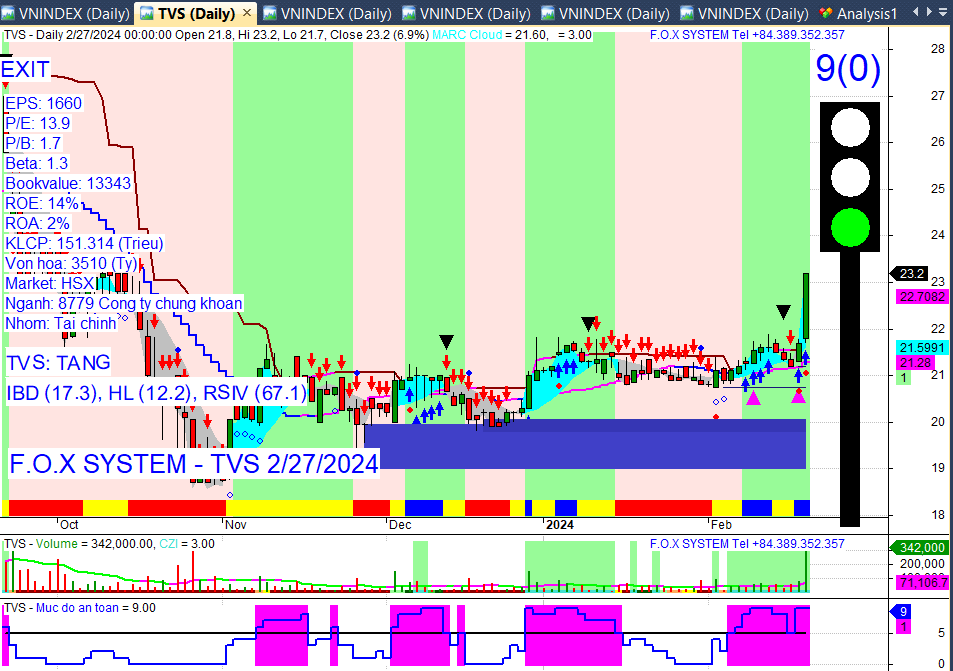Click the TVS: TANG label
This screenshot has height=671, width=953.
click(x=58, y=363)
